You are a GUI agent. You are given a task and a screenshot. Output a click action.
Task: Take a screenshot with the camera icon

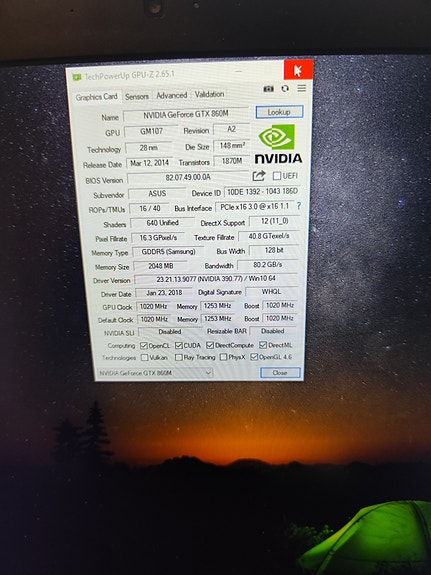(269, 89)
